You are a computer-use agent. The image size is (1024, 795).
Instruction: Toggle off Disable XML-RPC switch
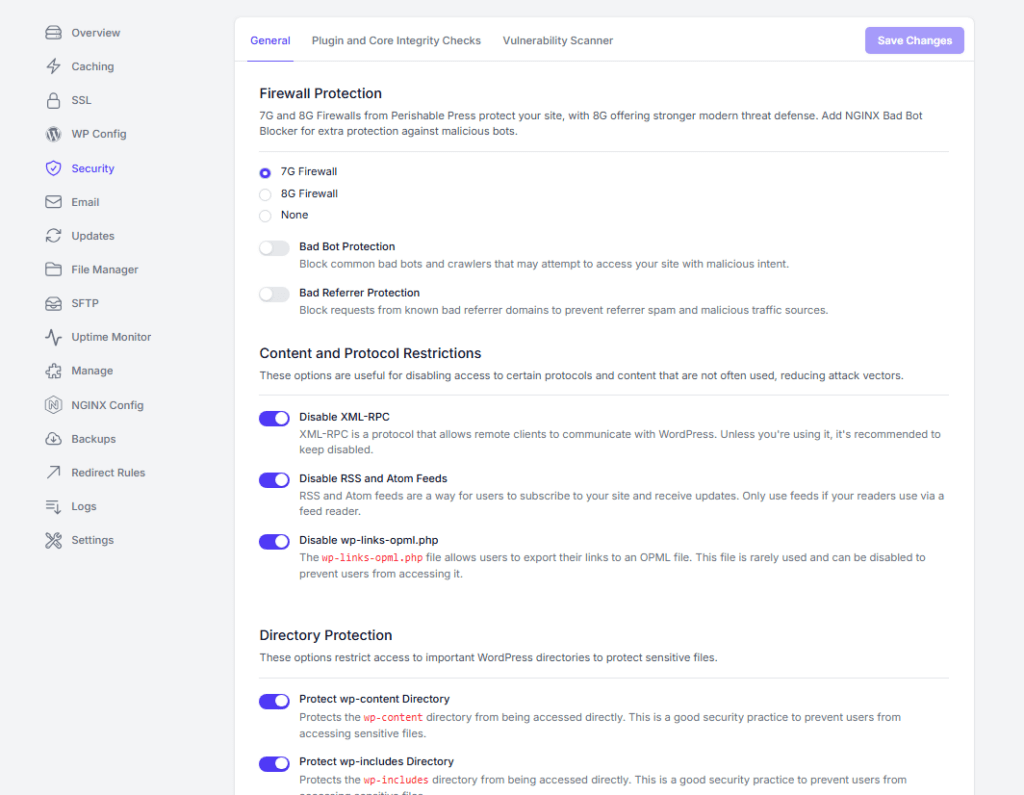tap(274, 418)
